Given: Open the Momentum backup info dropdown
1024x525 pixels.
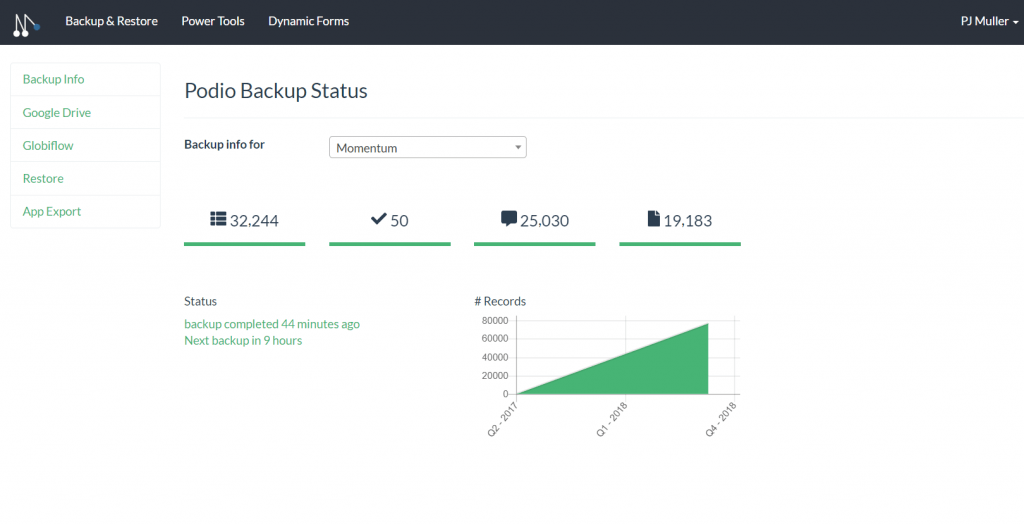Looking at the screenshot, I should [427, 148].
